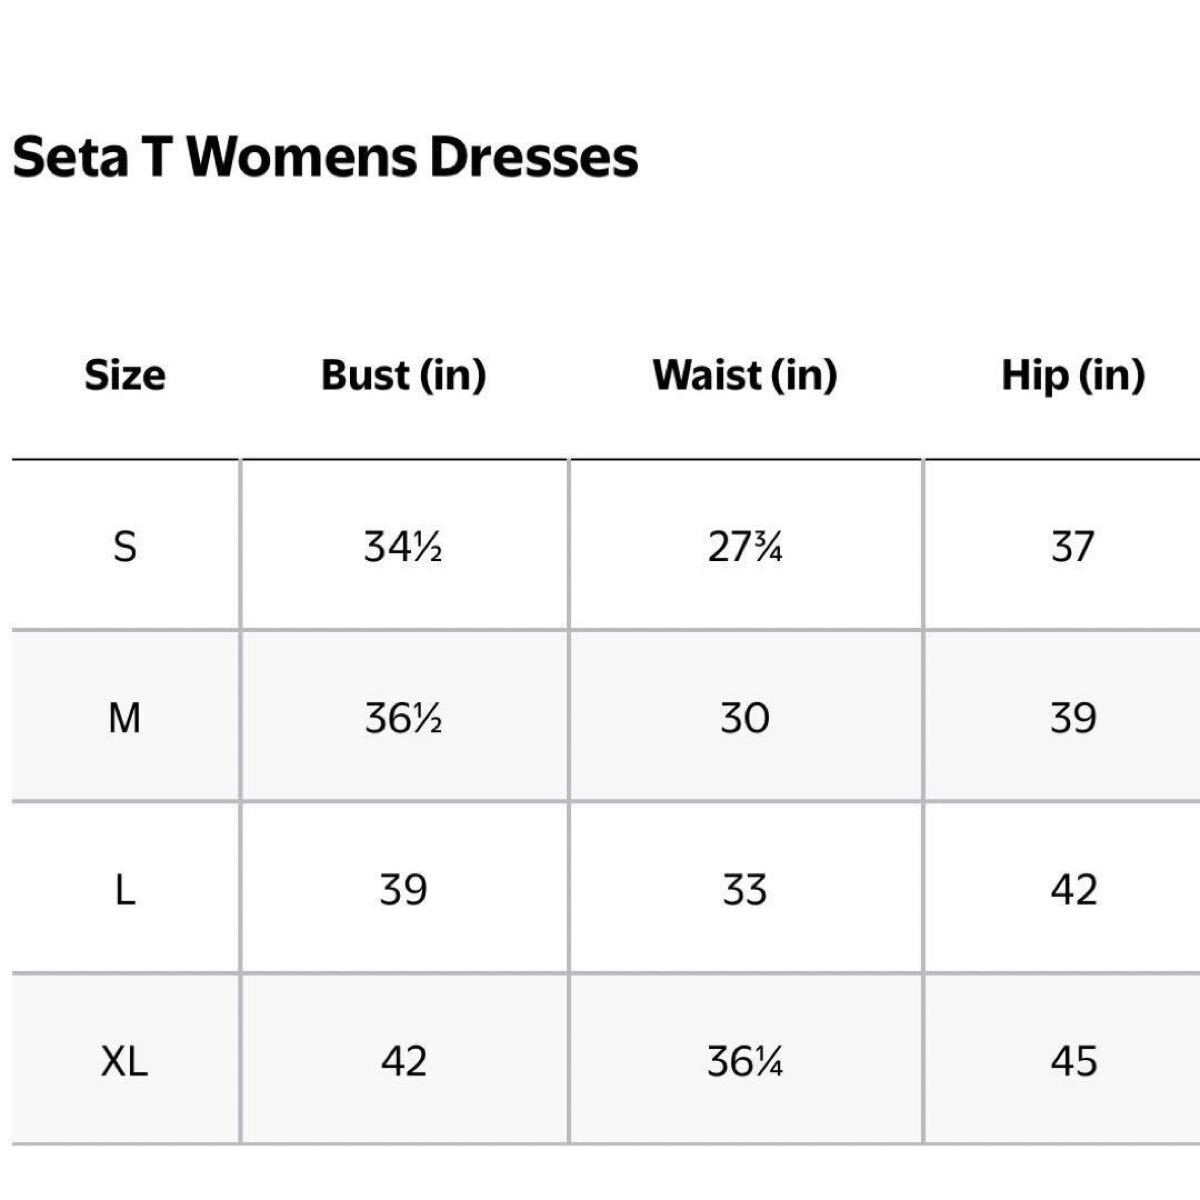Screen dimensions: 1200x1200
Task: Select the Hip (in) column header
Action: (x=1073, y=375)
